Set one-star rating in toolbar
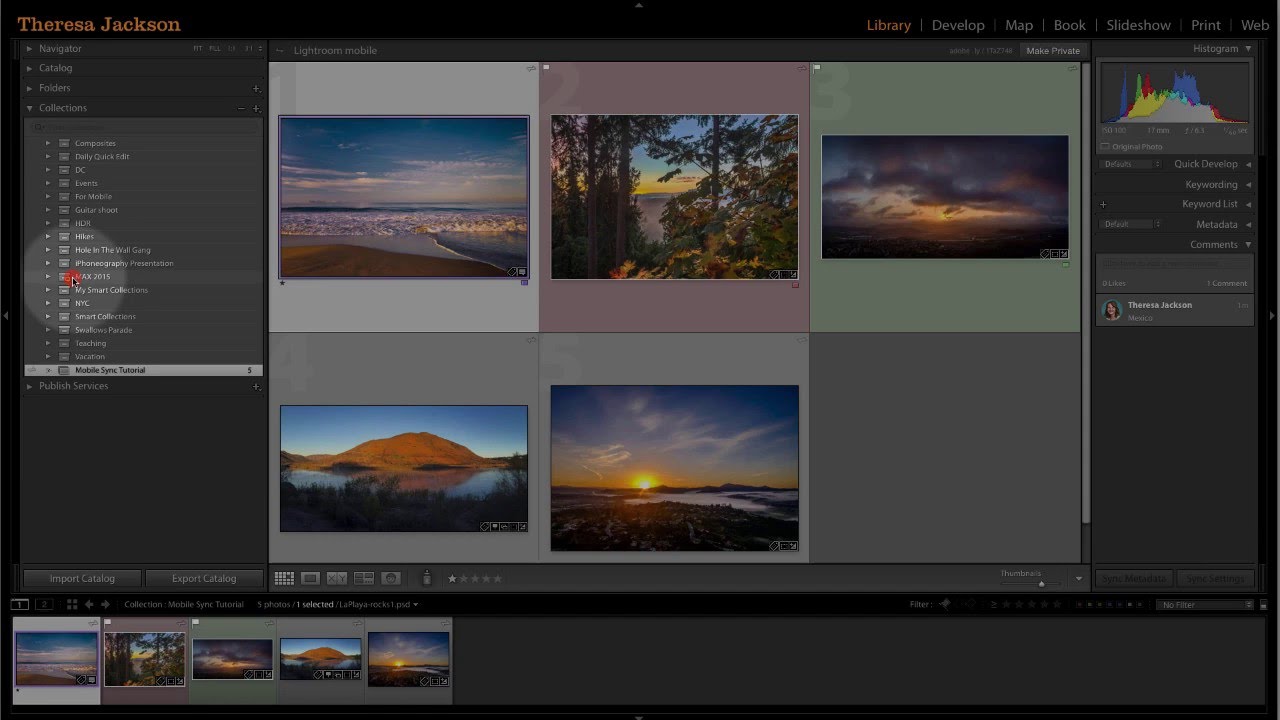Image resolution: width=1280 pixels, height=720 pixels. 452,578
